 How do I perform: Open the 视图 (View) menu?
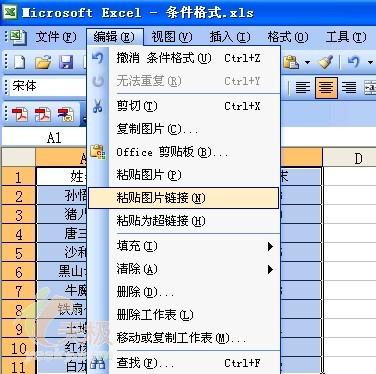pyautogui.click(x=172, y=37)
